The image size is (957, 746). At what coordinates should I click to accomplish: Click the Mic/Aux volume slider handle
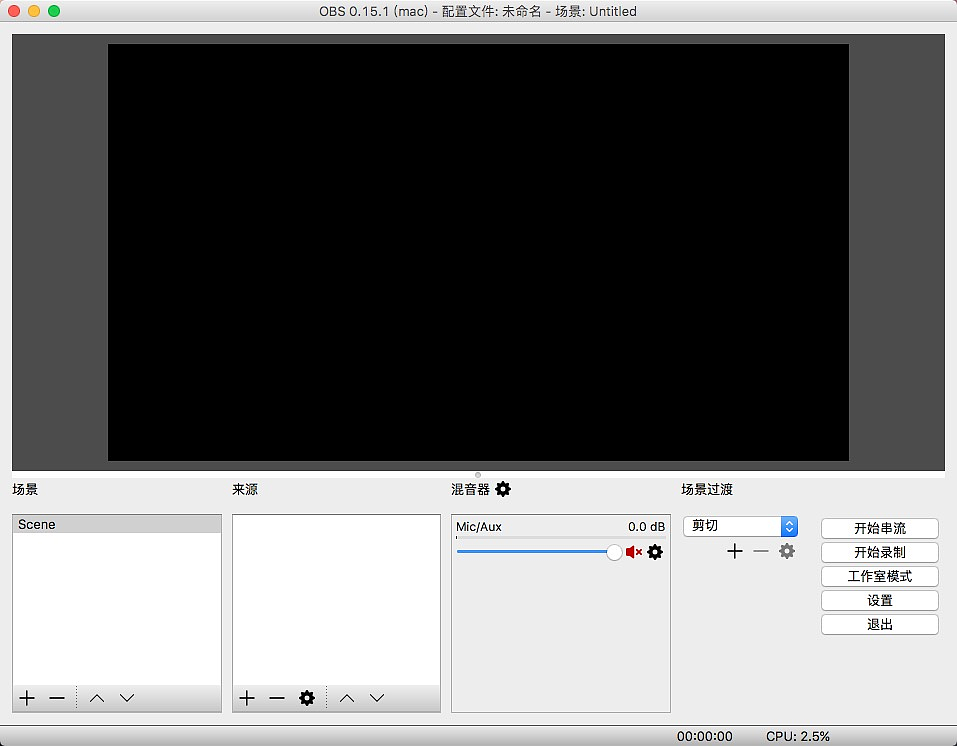coord(614,552)
